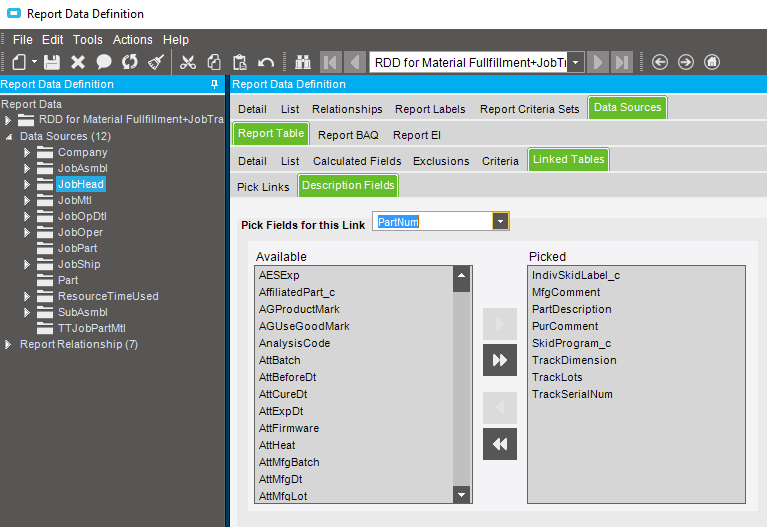This screenshot has height=527, width=767.
Task: Switch to the Report Criteria Sets tab
Action: (529, 109)
